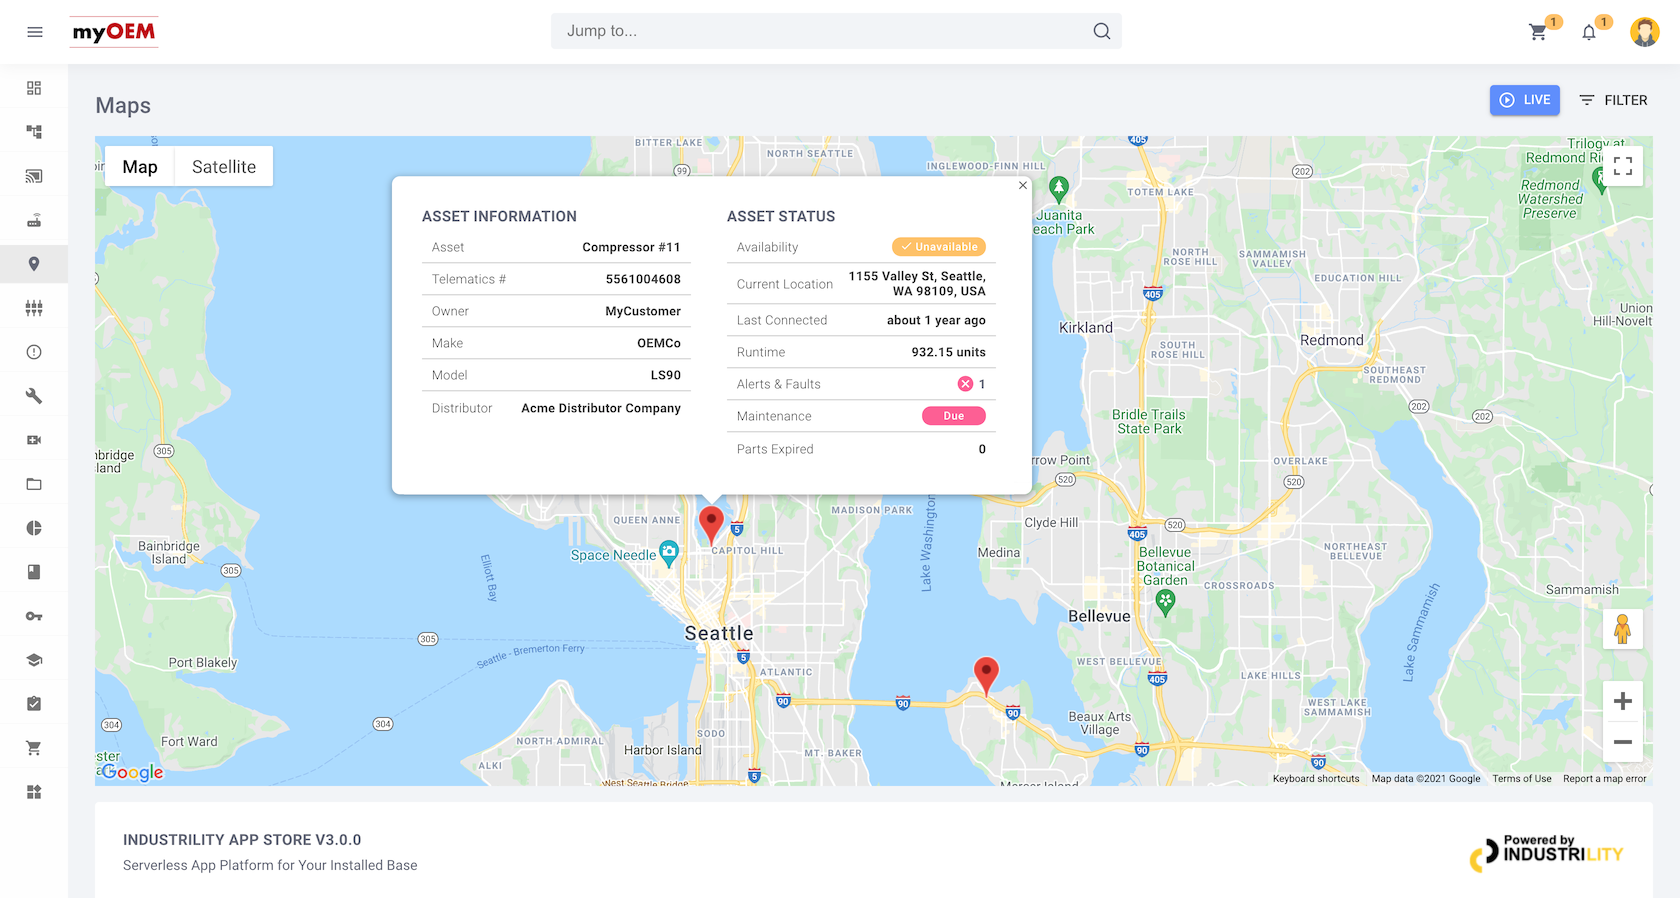
Task: Click the runtime value 932.15 units
Action: pos(949,352)
